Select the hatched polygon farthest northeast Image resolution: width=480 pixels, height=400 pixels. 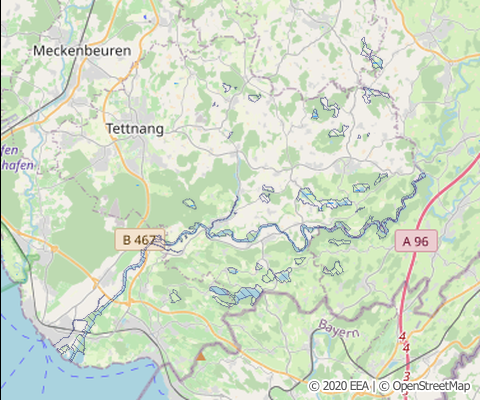(x=372, y=55)
